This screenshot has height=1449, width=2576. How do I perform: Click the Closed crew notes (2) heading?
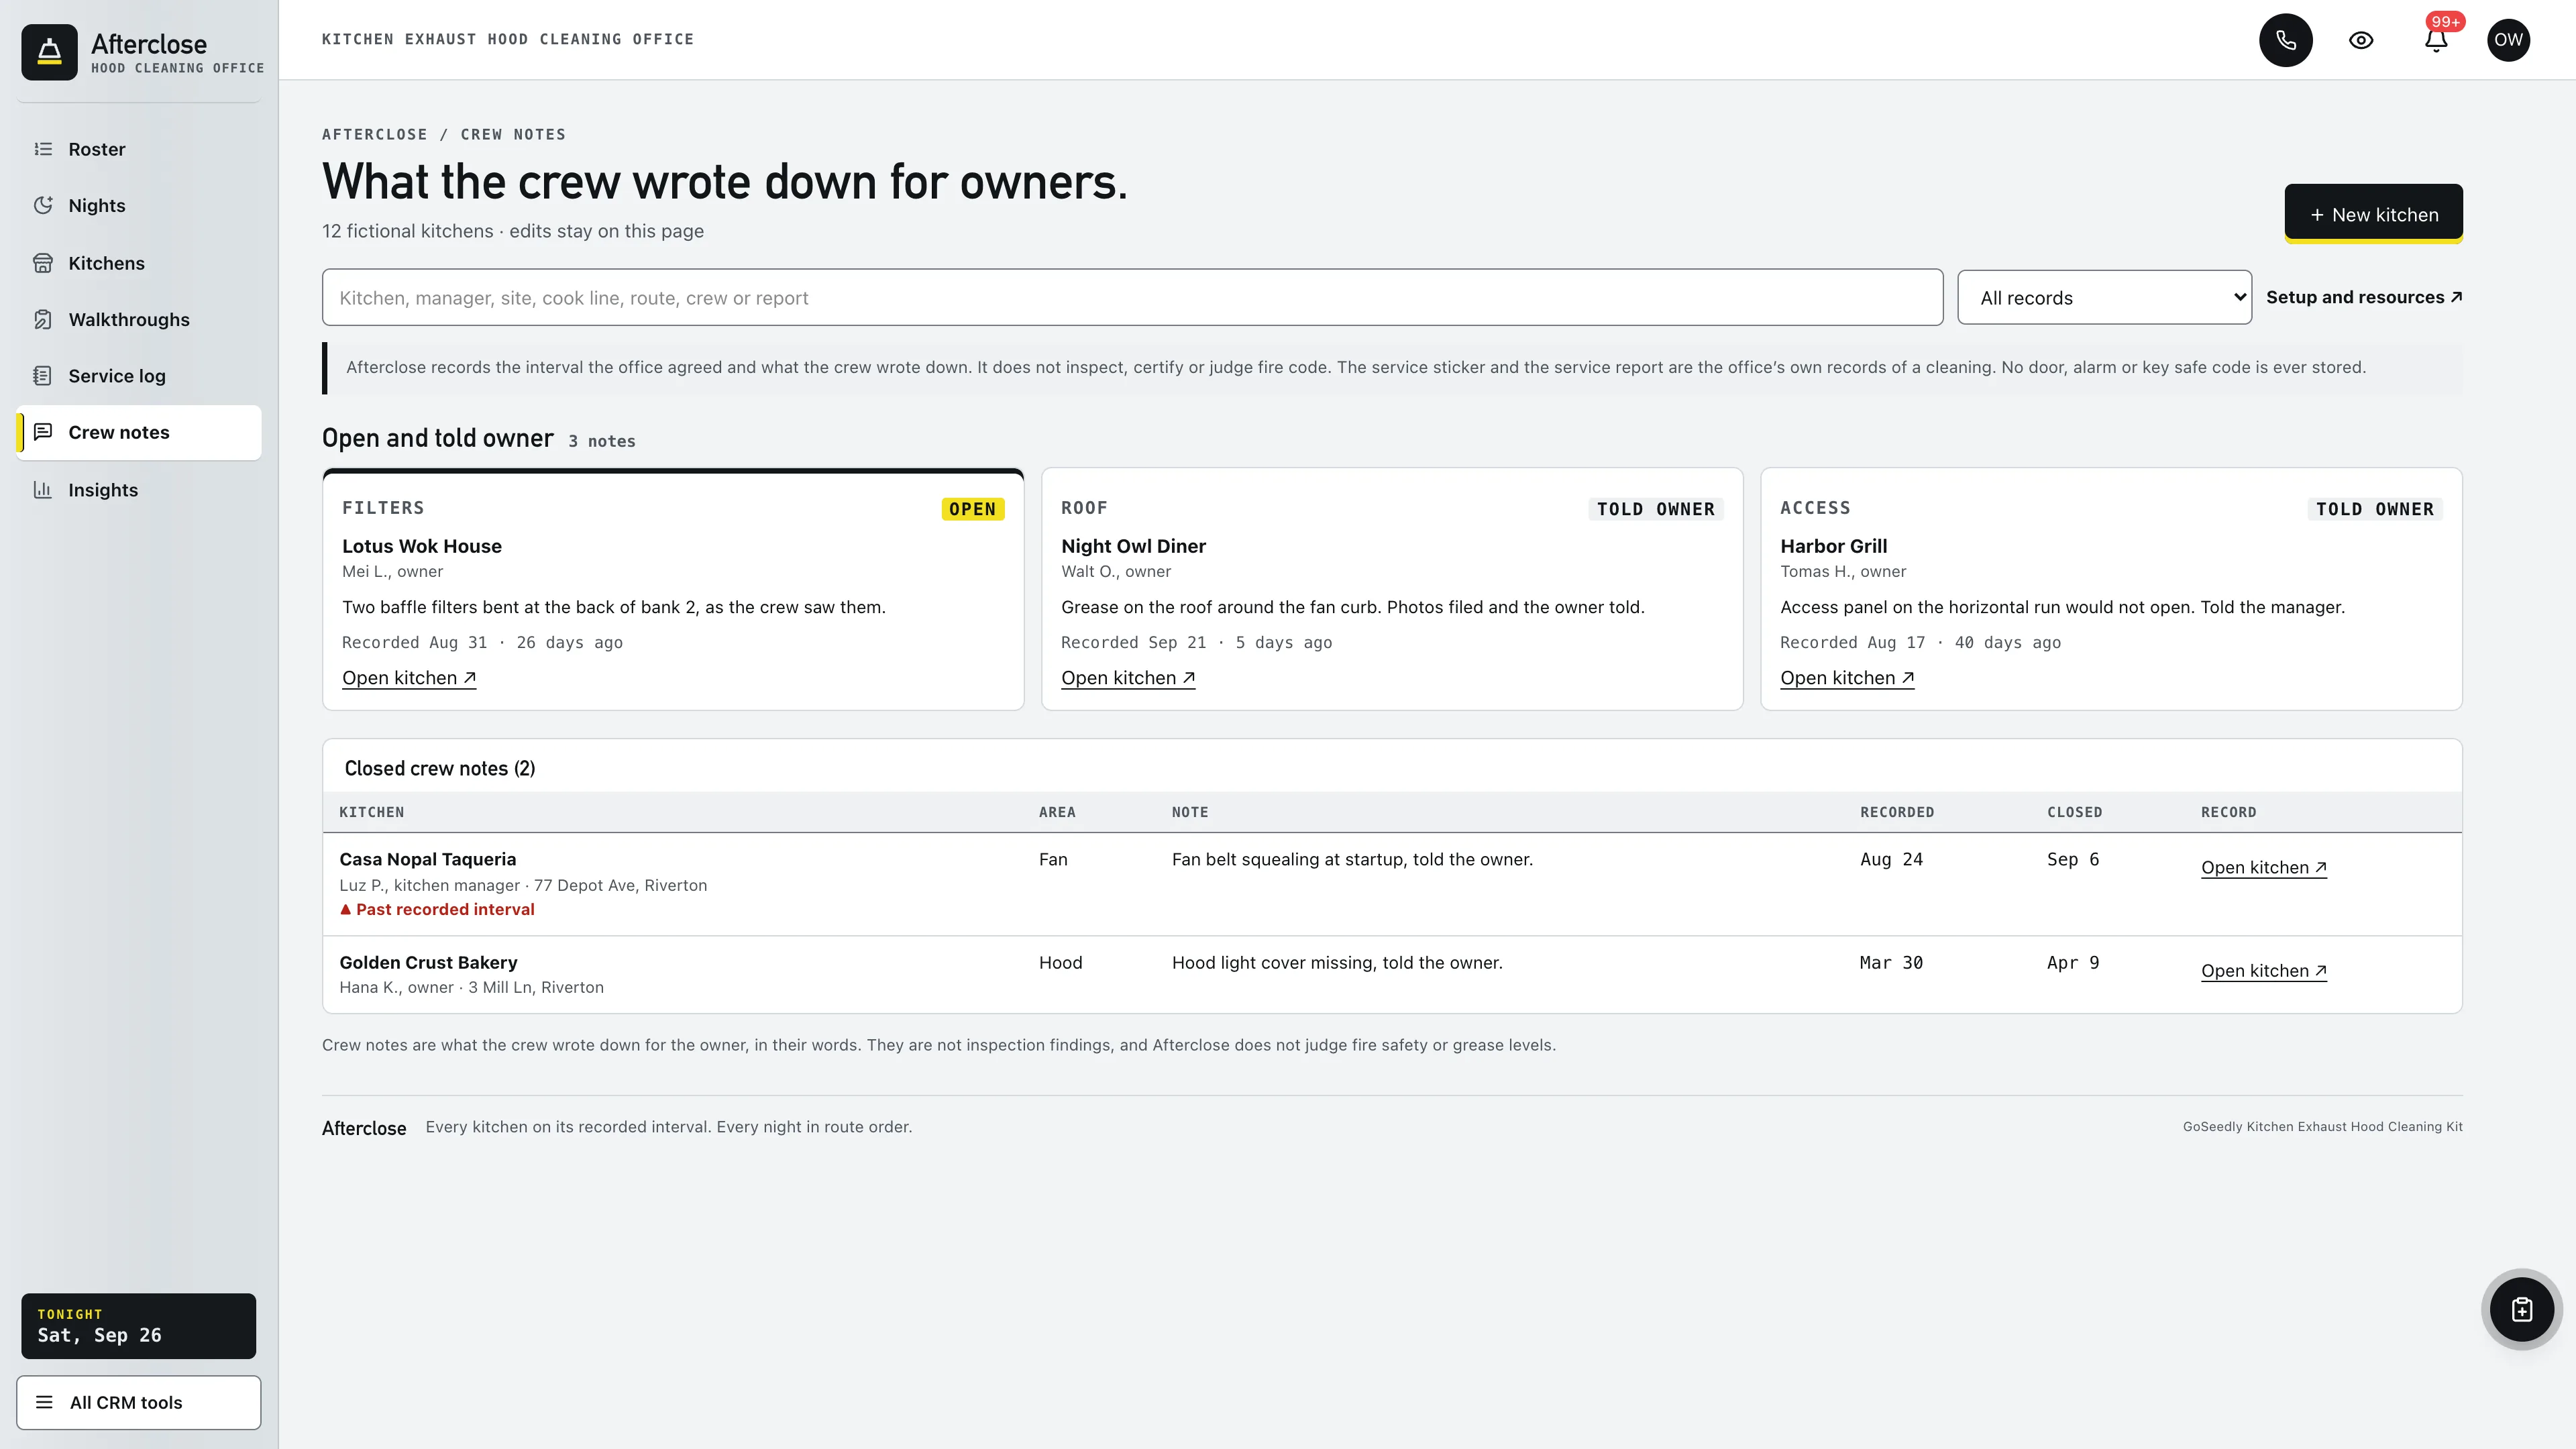(440, 768)
